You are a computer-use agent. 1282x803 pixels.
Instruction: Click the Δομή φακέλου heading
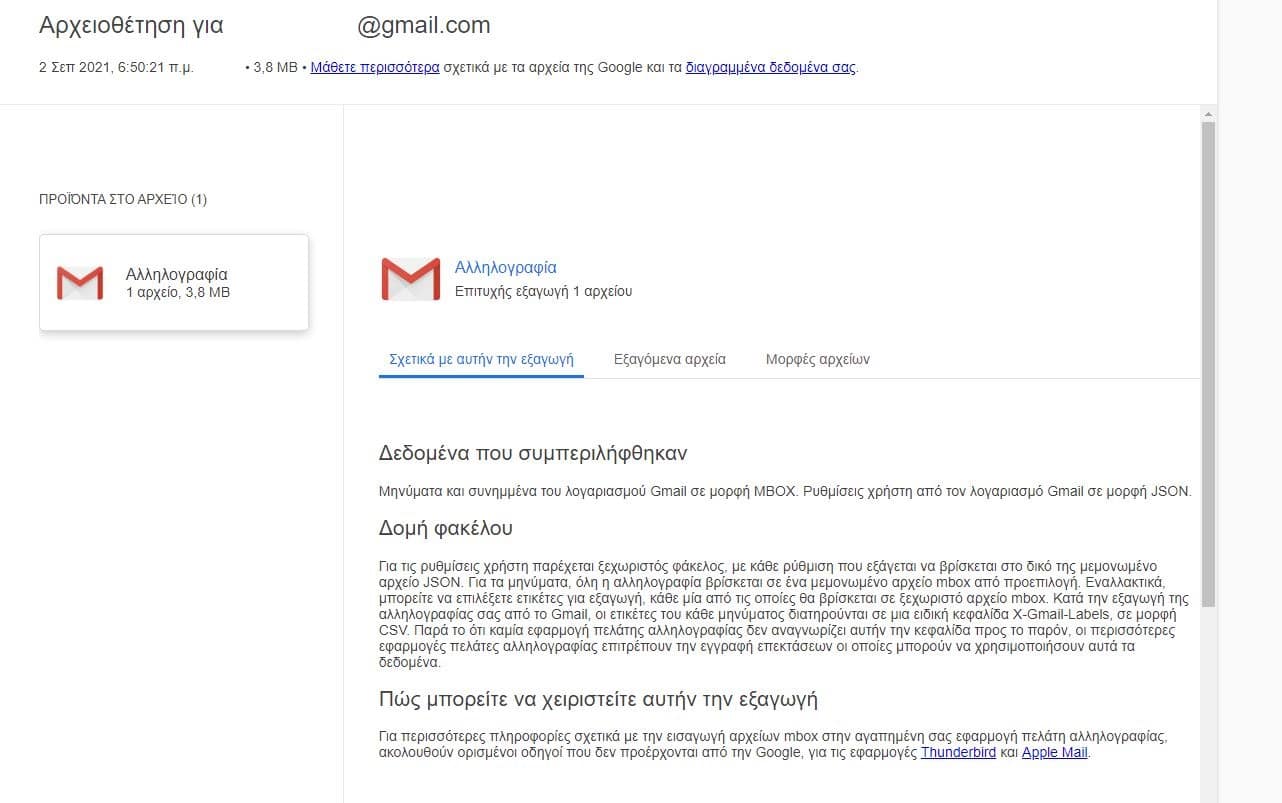click(445, 528)
